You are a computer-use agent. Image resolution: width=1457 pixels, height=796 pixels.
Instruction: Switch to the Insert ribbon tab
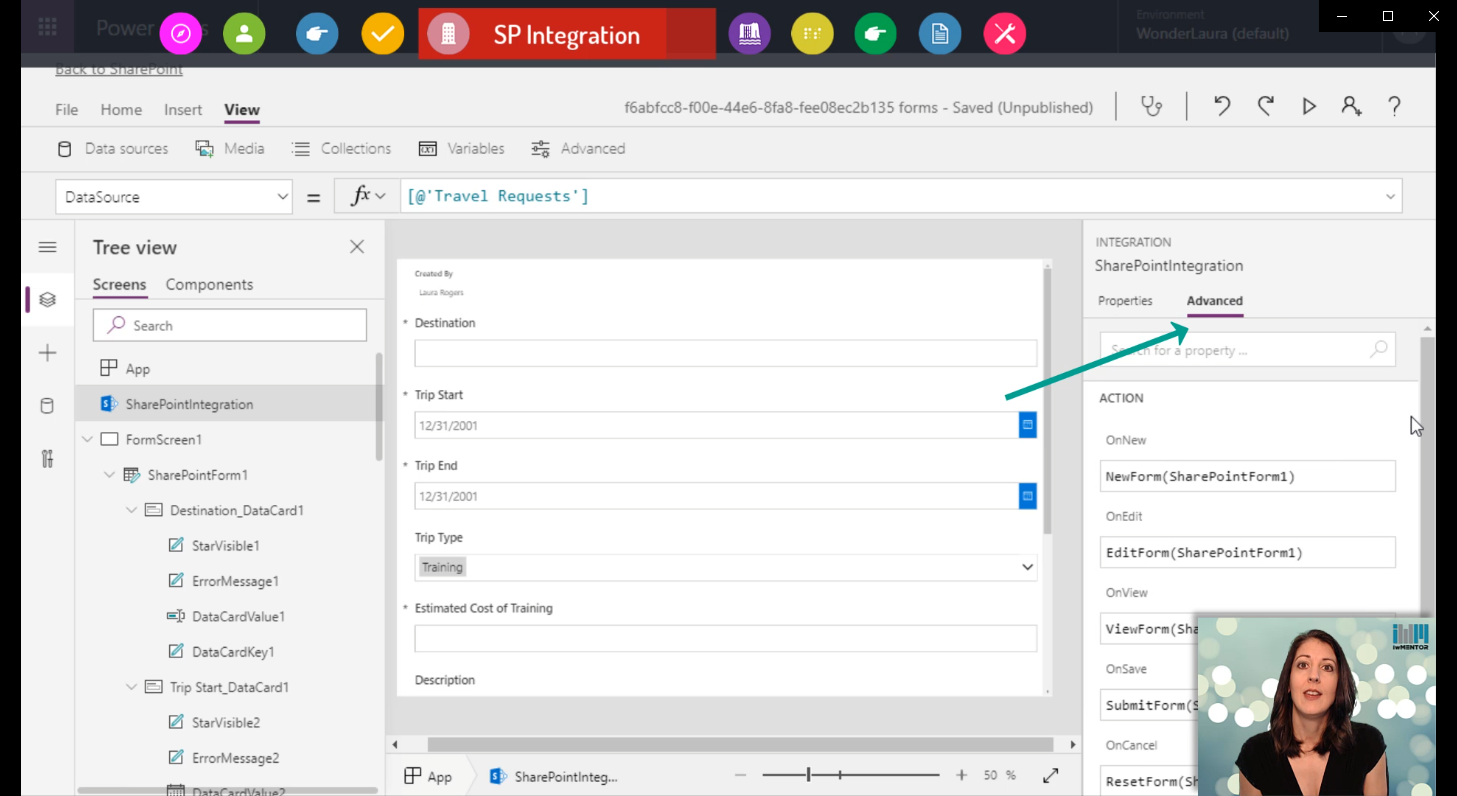(x=183, y=110)
